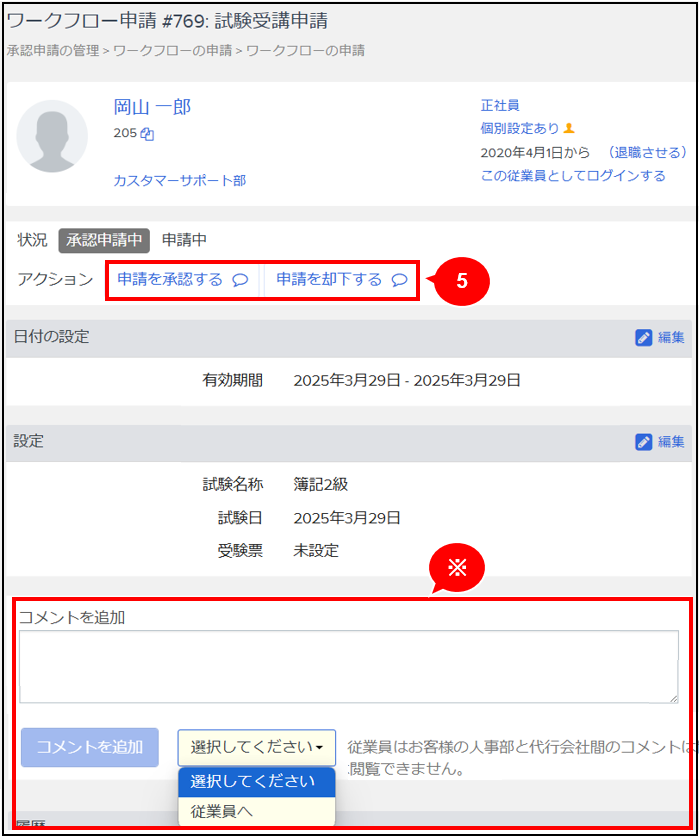Click the speech bubble icon next to 申請を却下する
Screen dimensions: 699x838
[x=399, y=280]
